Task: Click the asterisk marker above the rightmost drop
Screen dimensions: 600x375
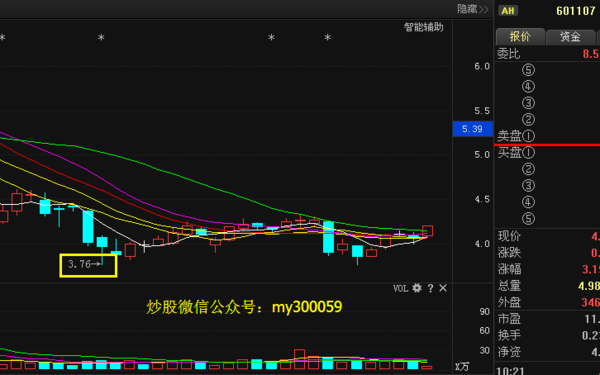Action: tap(328, 38)
